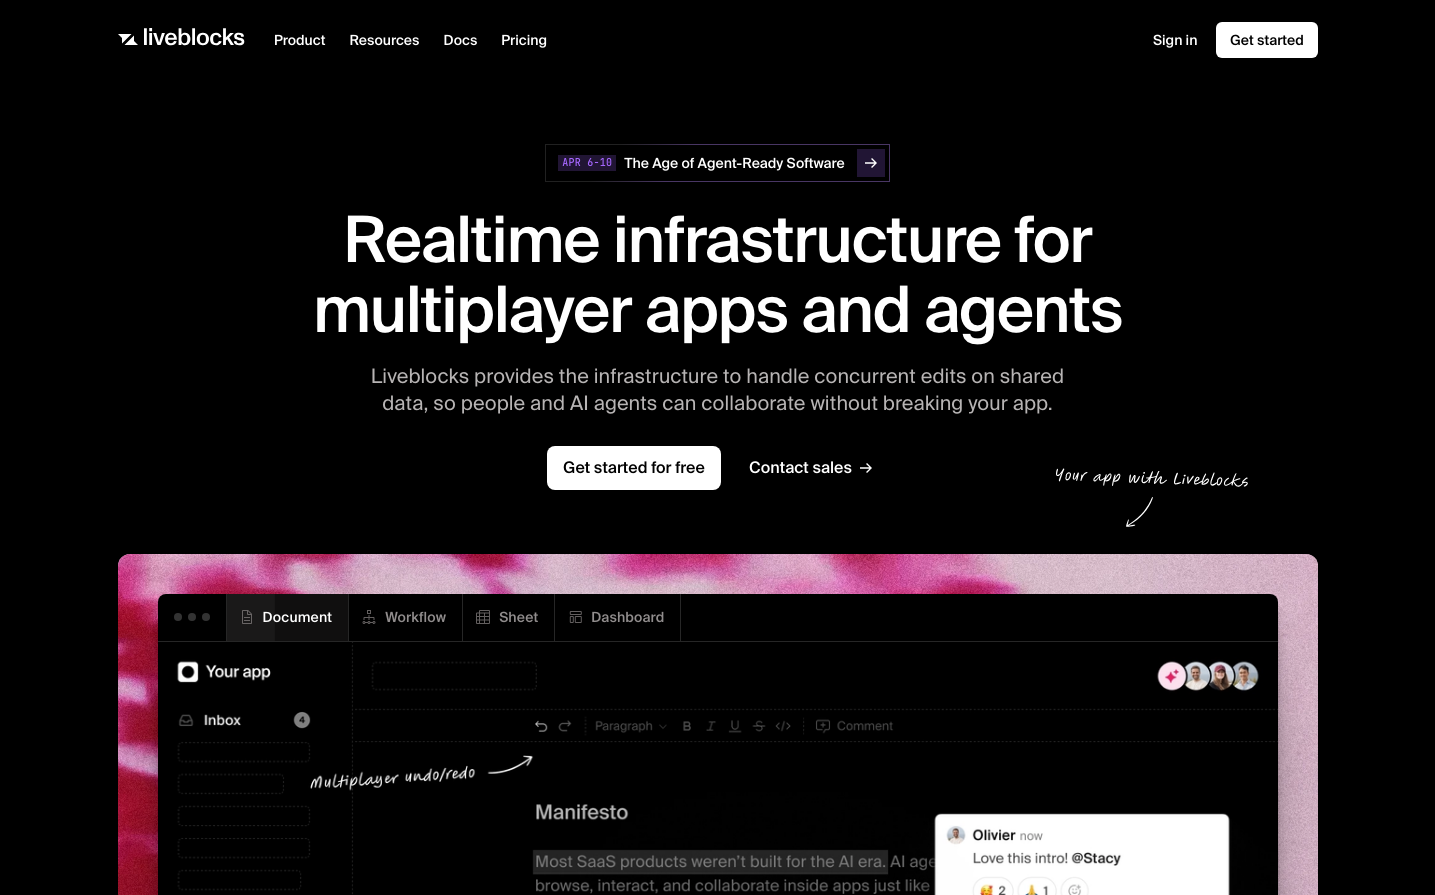1435x895 pixels.
Task: Toggle underline formatting in the editor
Action: 735,726
